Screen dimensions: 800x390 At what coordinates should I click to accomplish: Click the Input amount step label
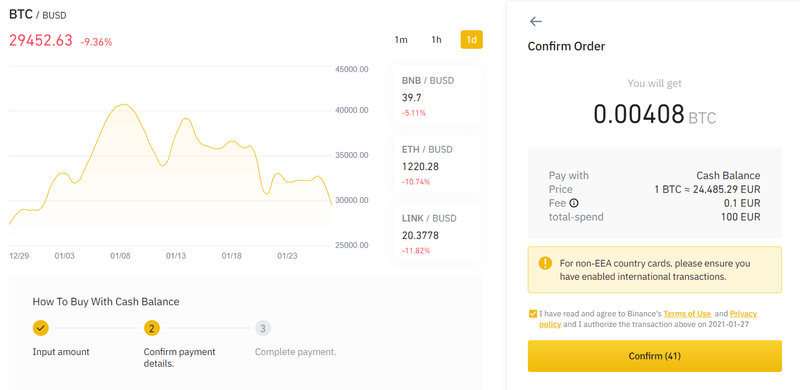click(61, 352)
